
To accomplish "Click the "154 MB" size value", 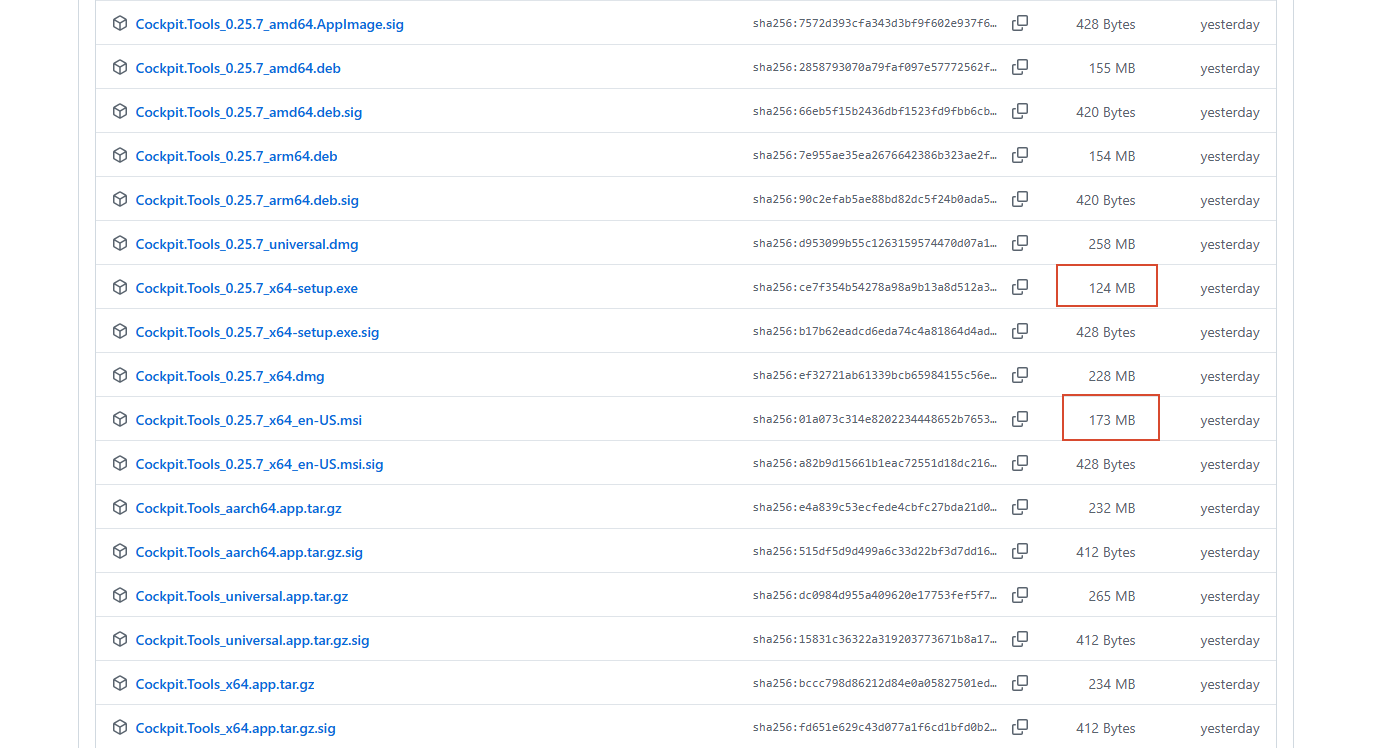I will pyautogui.click(x=1112, y=156).
